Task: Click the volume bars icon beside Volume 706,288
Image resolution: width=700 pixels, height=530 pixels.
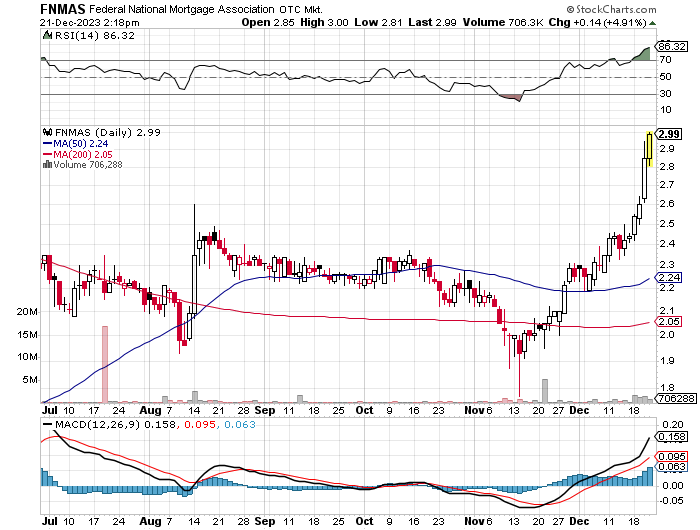Action: [x=47, y=165]
